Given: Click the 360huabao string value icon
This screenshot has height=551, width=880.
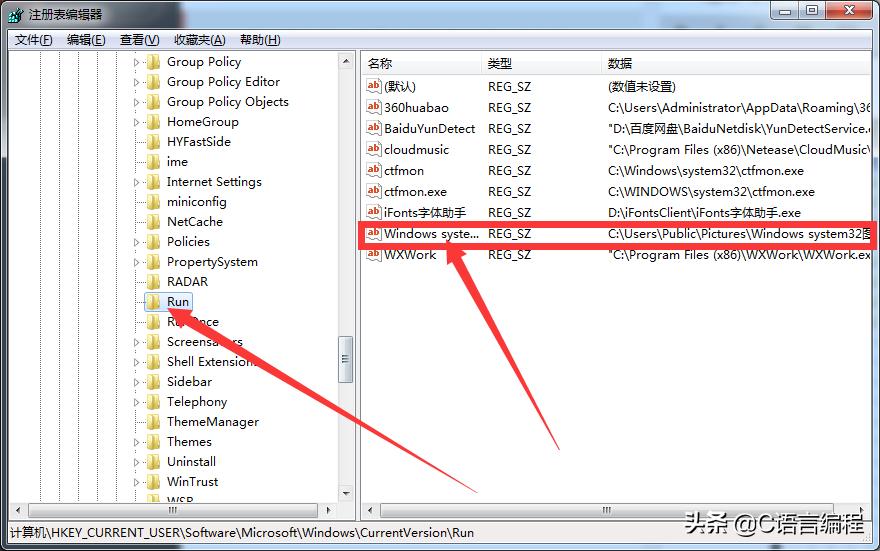Looking at the screenshot, I should (374, 107).
